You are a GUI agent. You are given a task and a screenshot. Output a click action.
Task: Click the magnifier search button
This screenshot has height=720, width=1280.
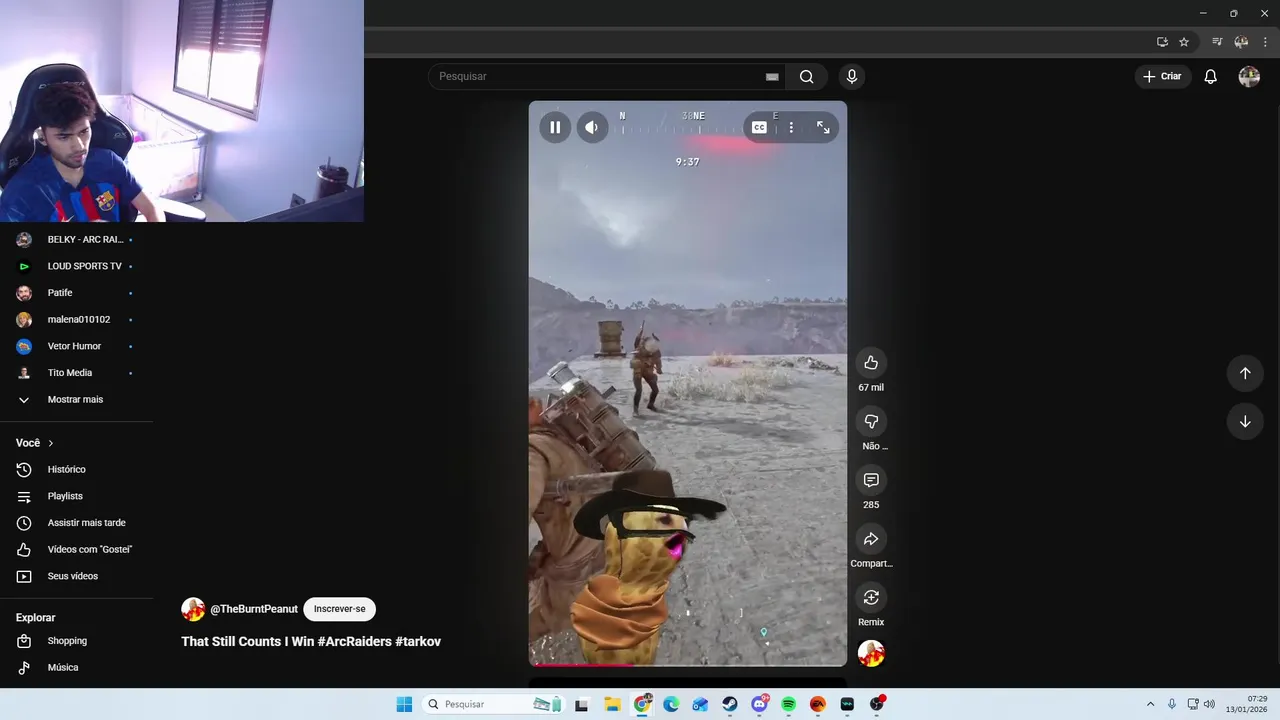click(x=807, y=76)
